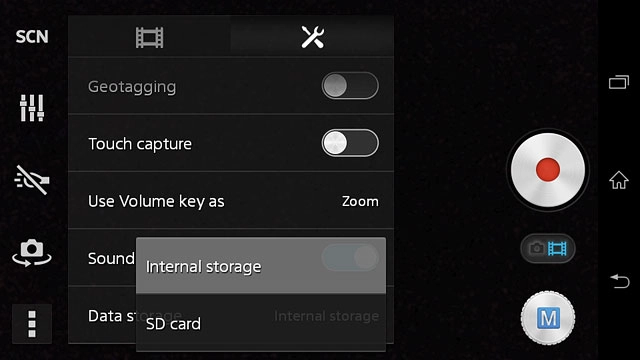Image resolution: width=640 pixels, height=360 pixels.
Task: Open the manual adjustment sliders icon
Action: click(32, 108)
